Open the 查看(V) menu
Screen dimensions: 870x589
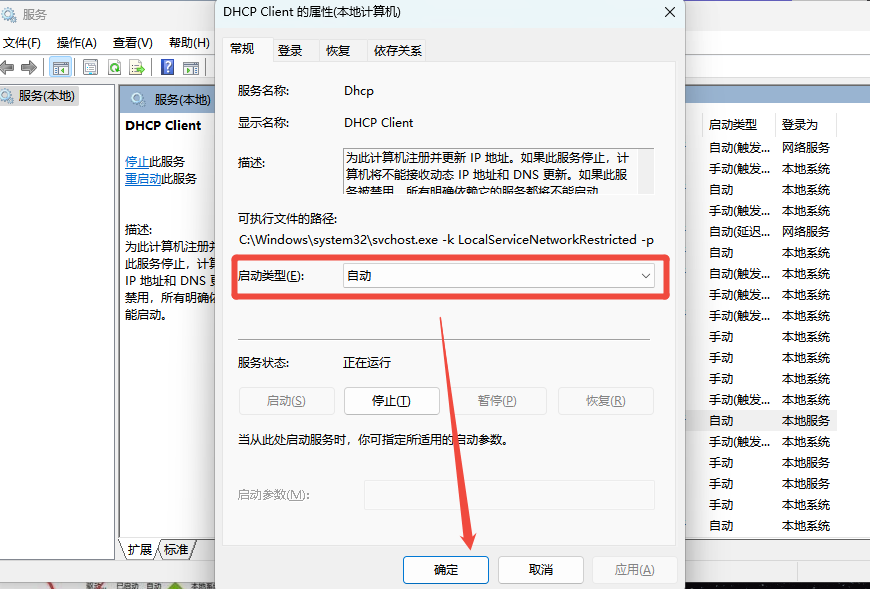tap(133, 42)
